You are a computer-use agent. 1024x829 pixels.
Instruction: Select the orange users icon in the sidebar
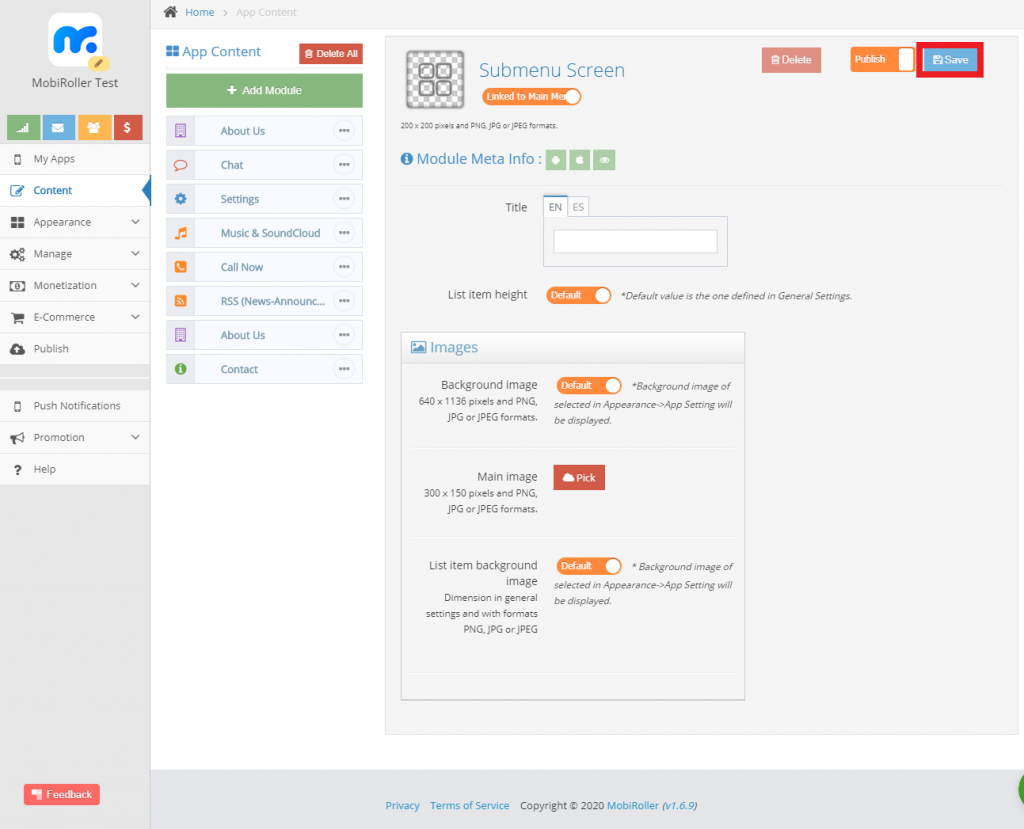[93, 128]
